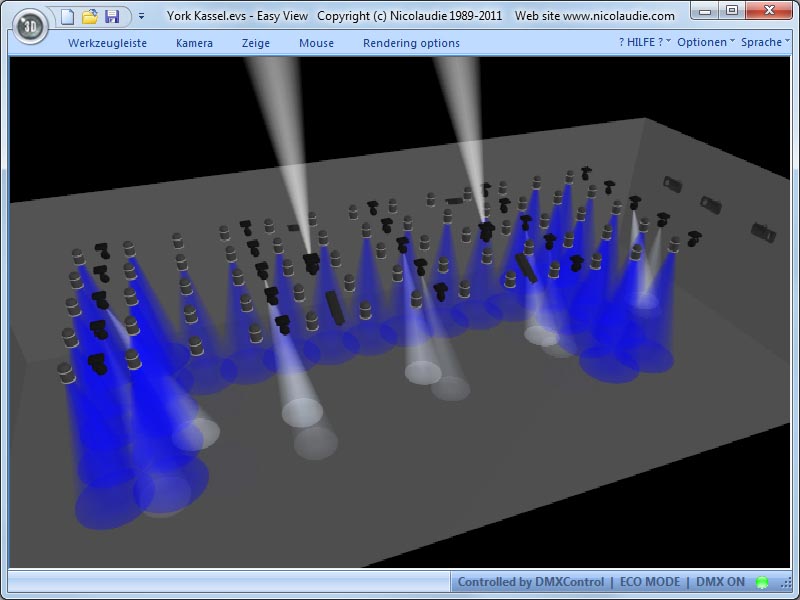Click the ECO MODE status label

click(x=649, y=582)
